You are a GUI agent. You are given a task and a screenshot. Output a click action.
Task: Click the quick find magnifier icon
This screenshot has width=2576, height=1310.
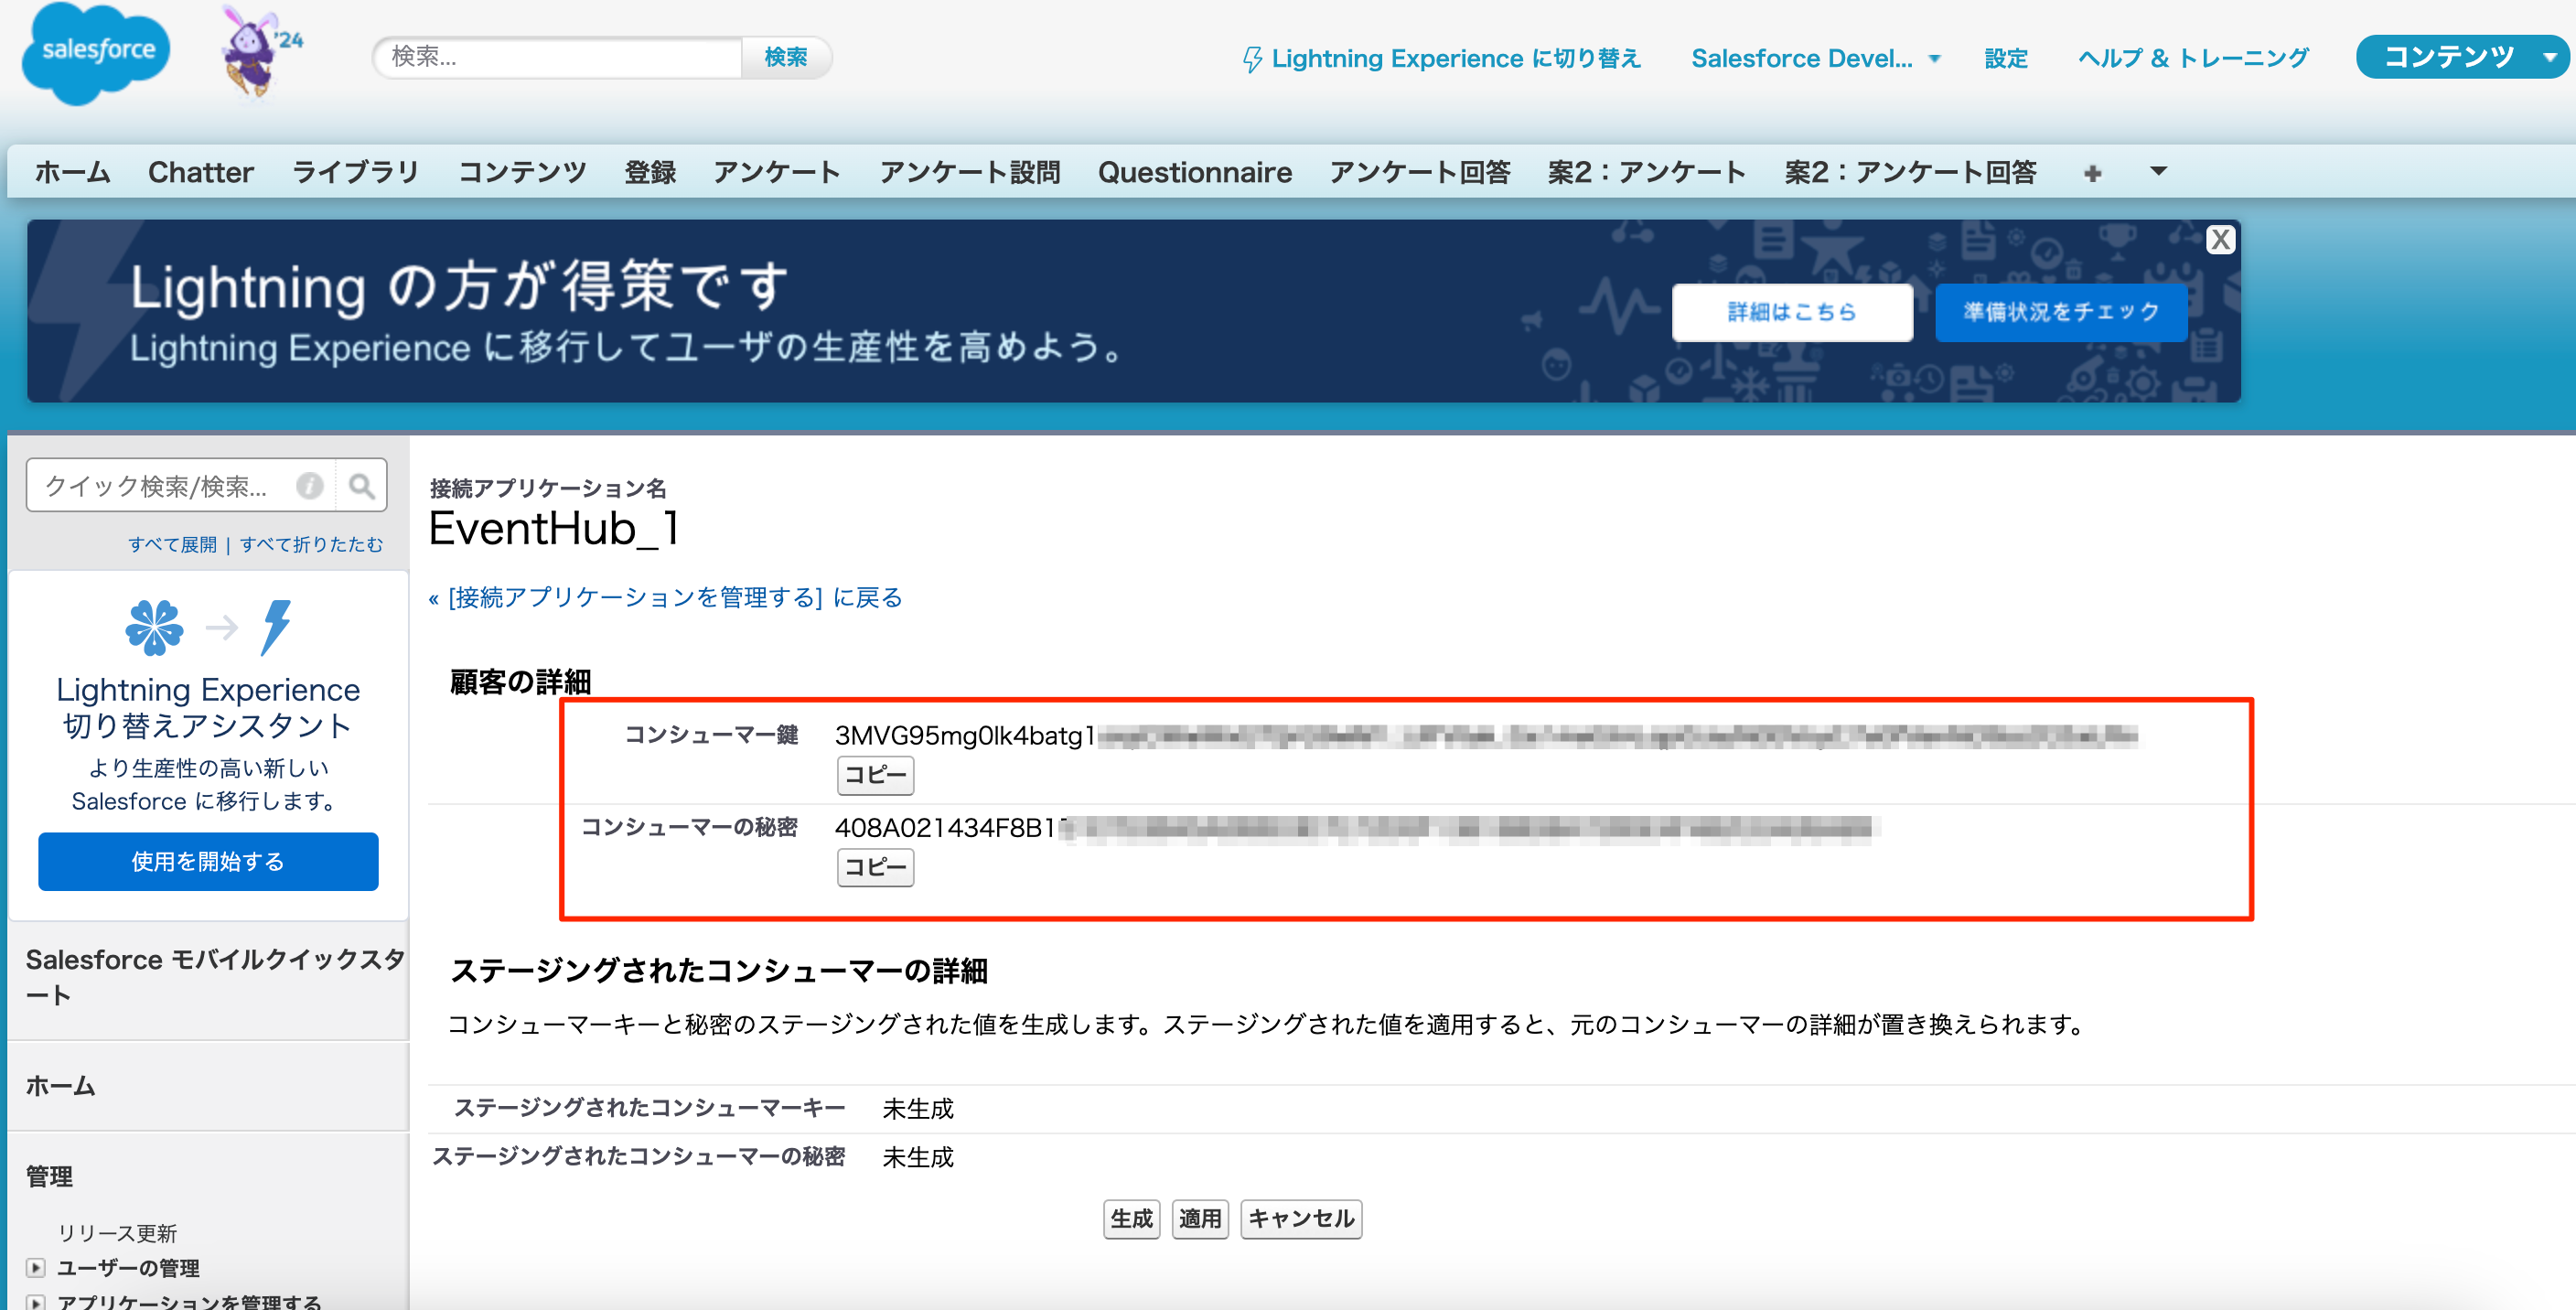tap(361, 486)
